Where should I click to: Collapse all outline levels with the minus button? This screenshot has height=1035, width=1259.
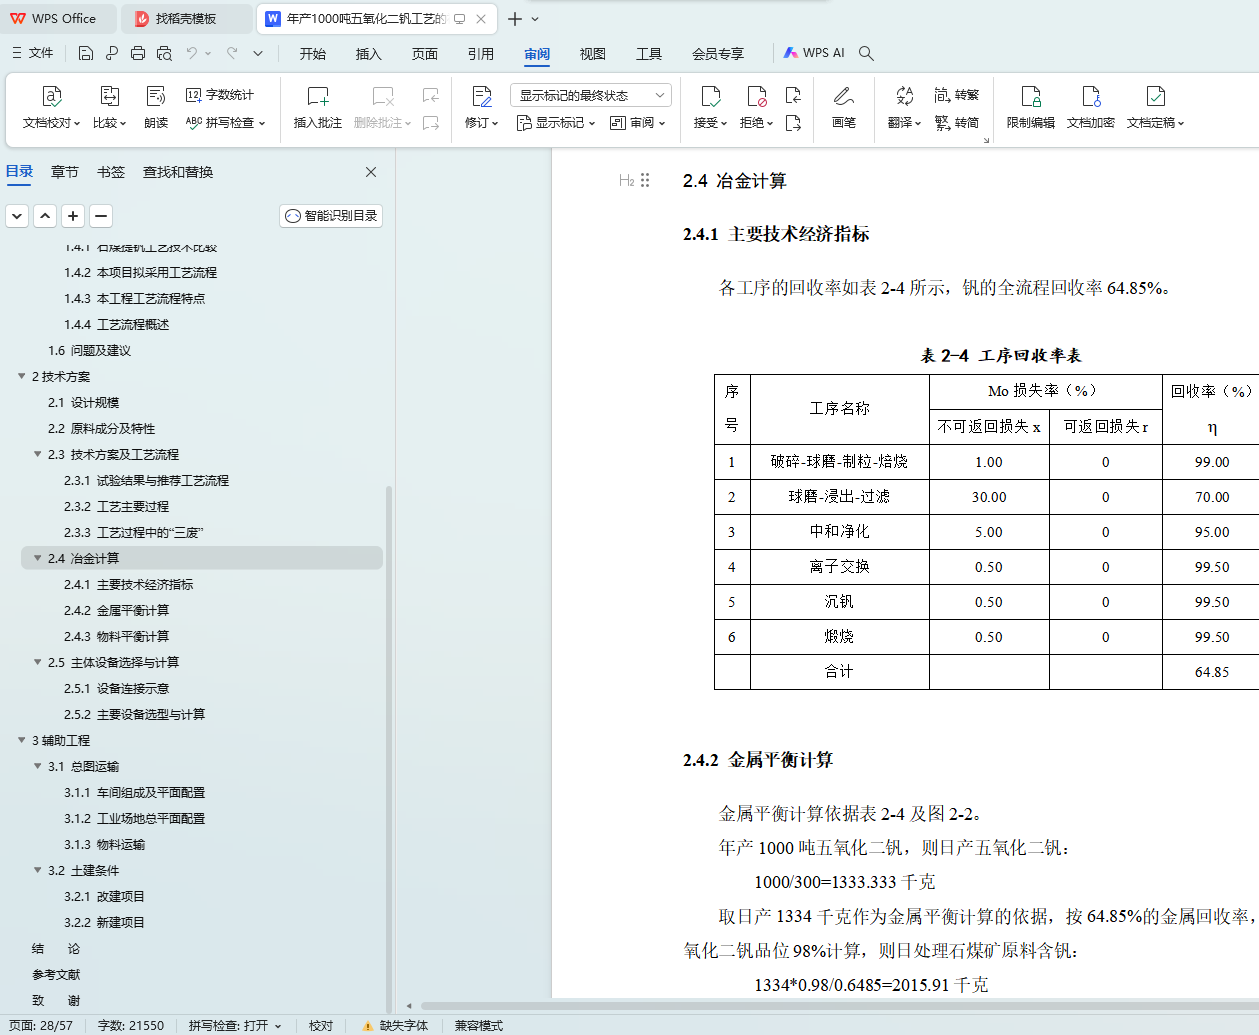[101, 215]
